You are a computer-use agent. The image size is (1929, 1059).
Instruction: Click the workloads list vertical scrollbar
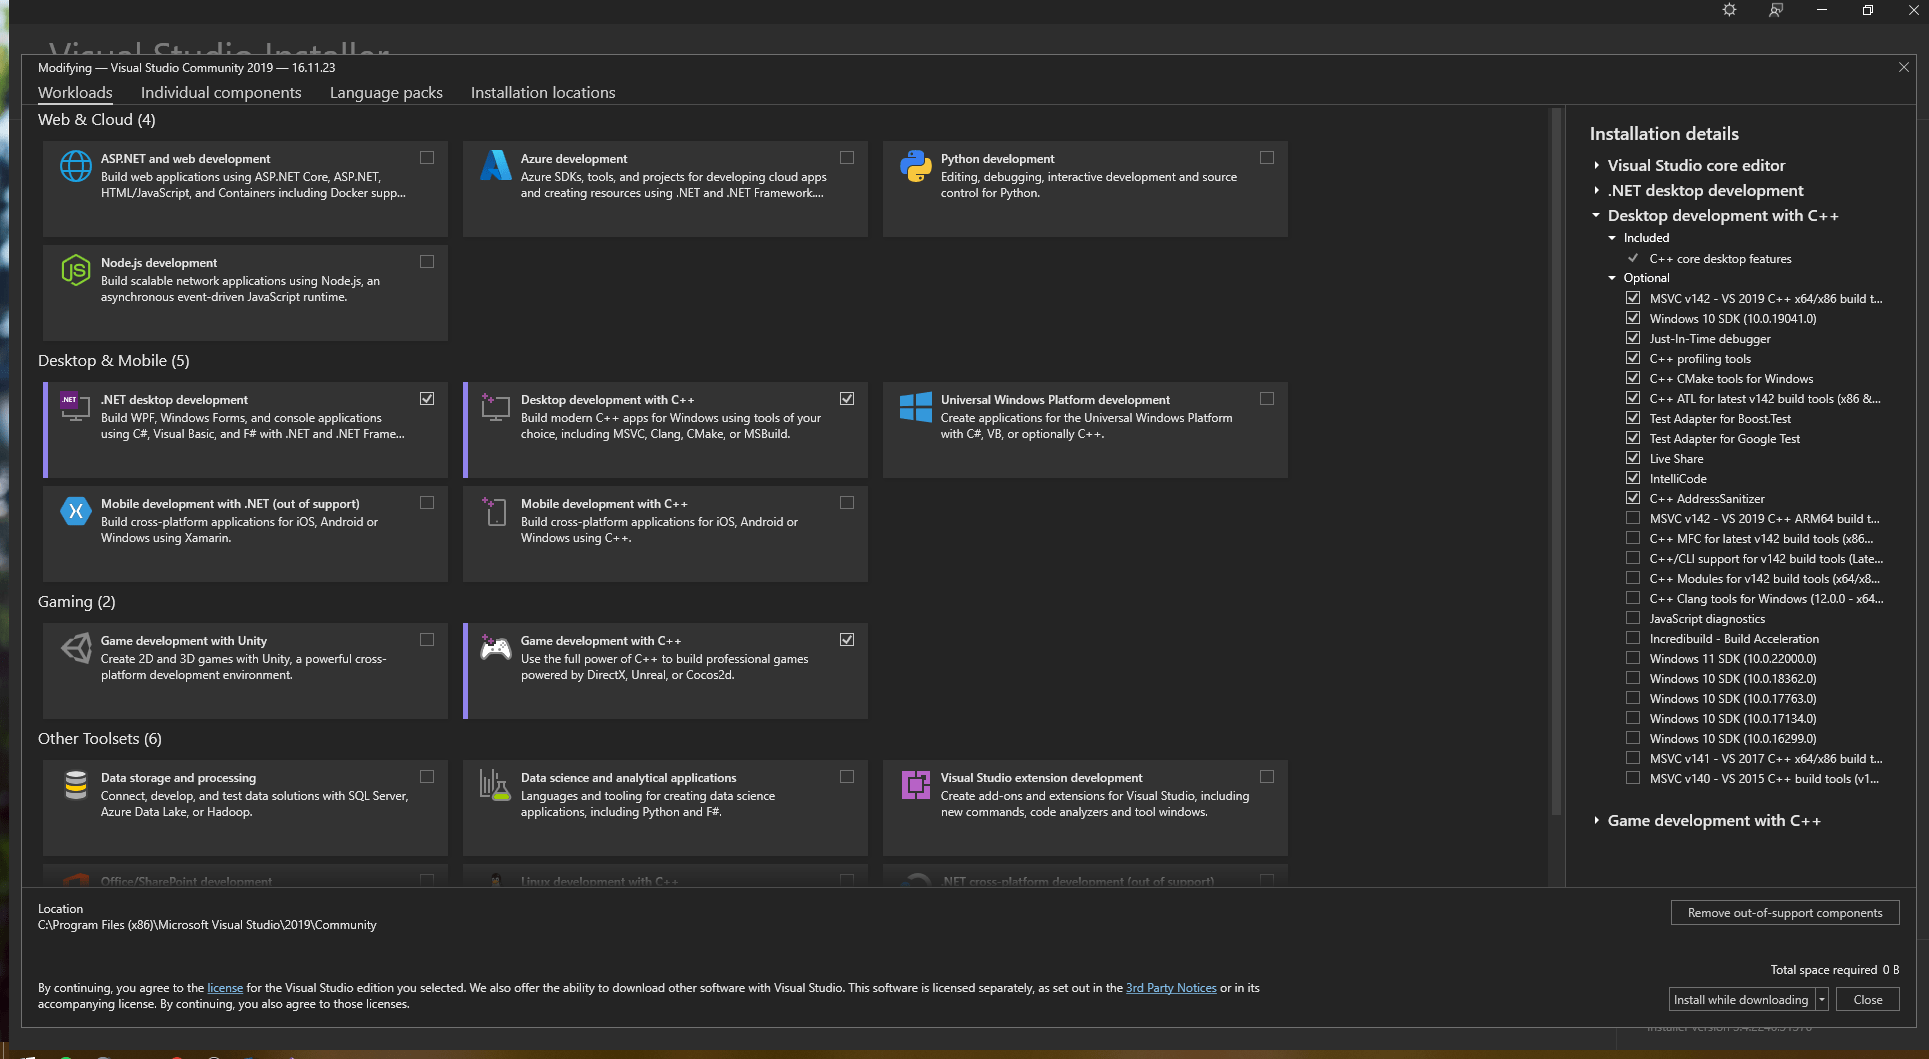[1556, 460]
